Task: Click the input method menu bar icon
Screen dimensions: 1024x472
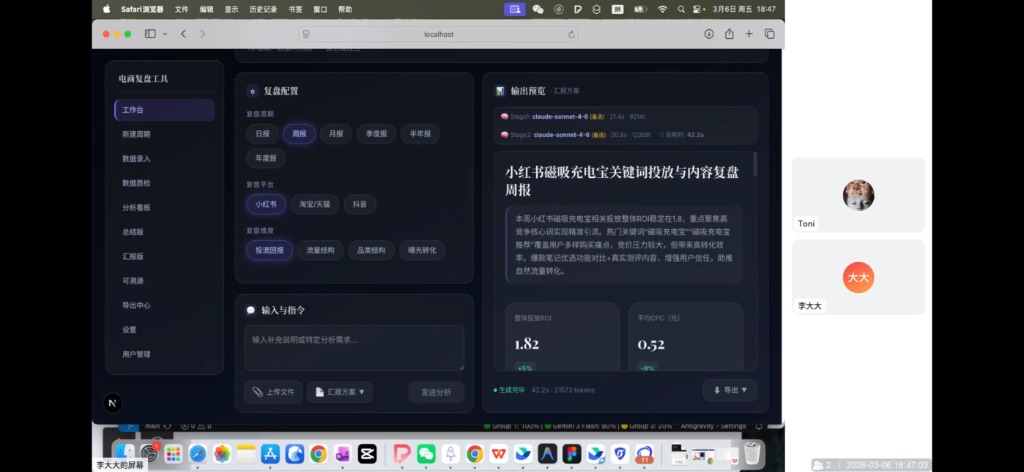Action: pos(617,9)
